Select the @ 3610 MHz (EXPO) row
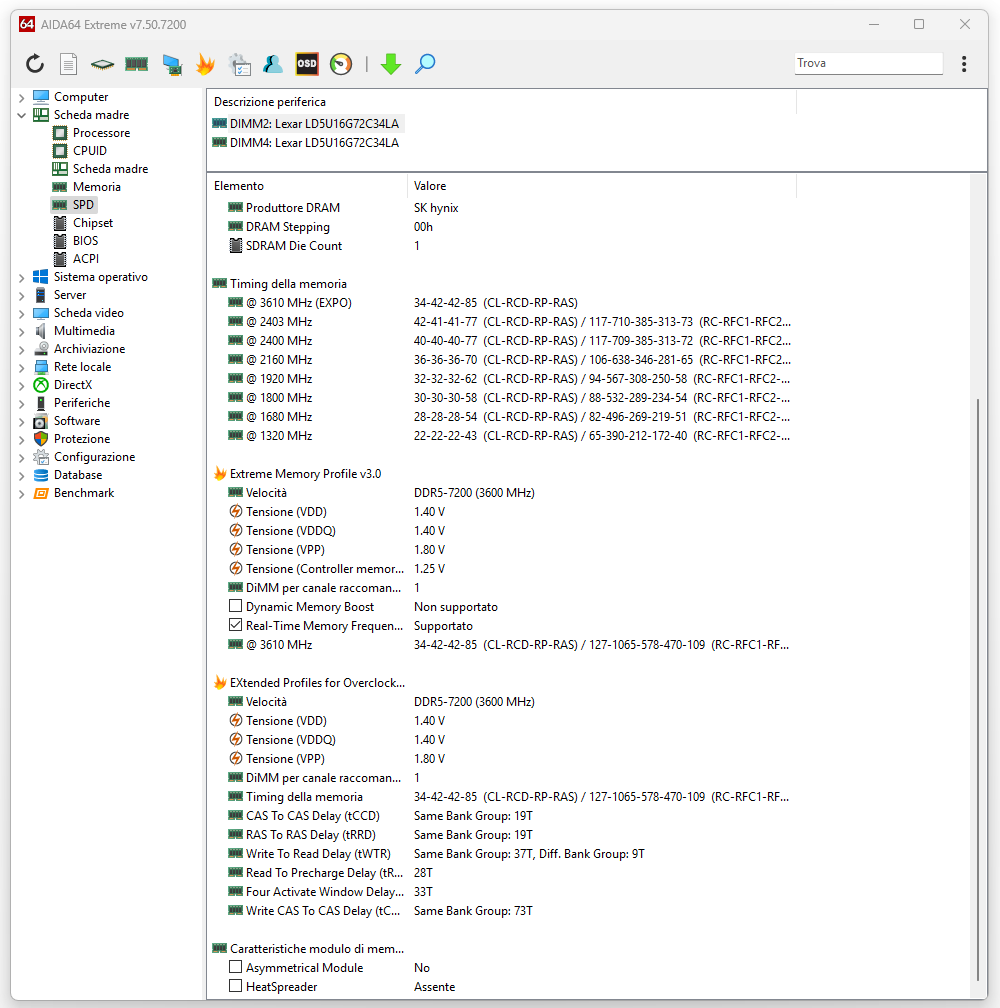Viewport: 1000px width, 1008px height. coord(503,303)
